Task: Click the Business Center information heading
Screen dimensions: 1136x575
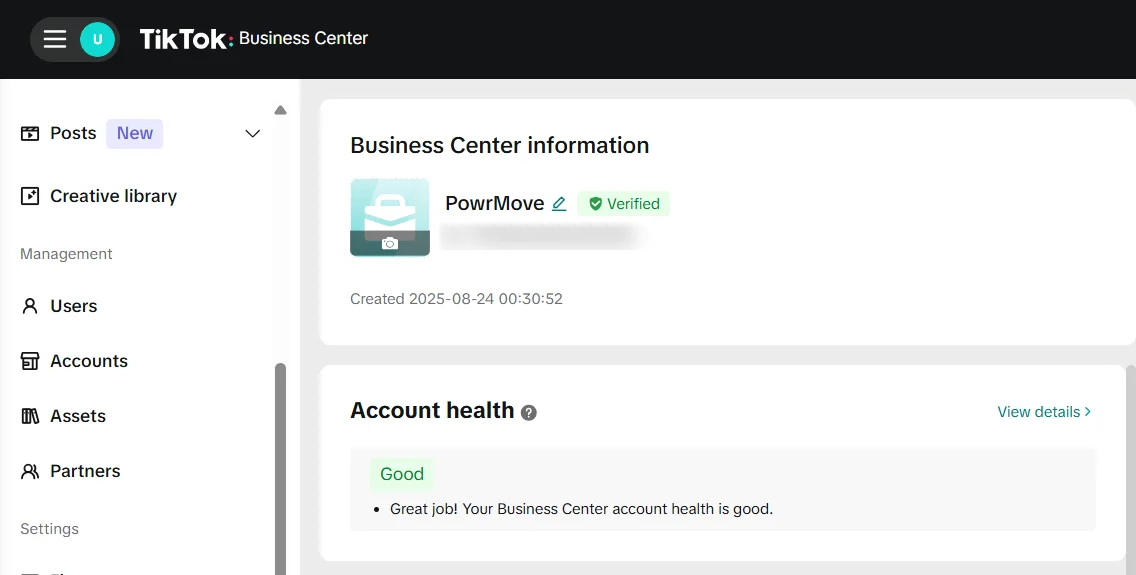Action: [x=499, y=146]
